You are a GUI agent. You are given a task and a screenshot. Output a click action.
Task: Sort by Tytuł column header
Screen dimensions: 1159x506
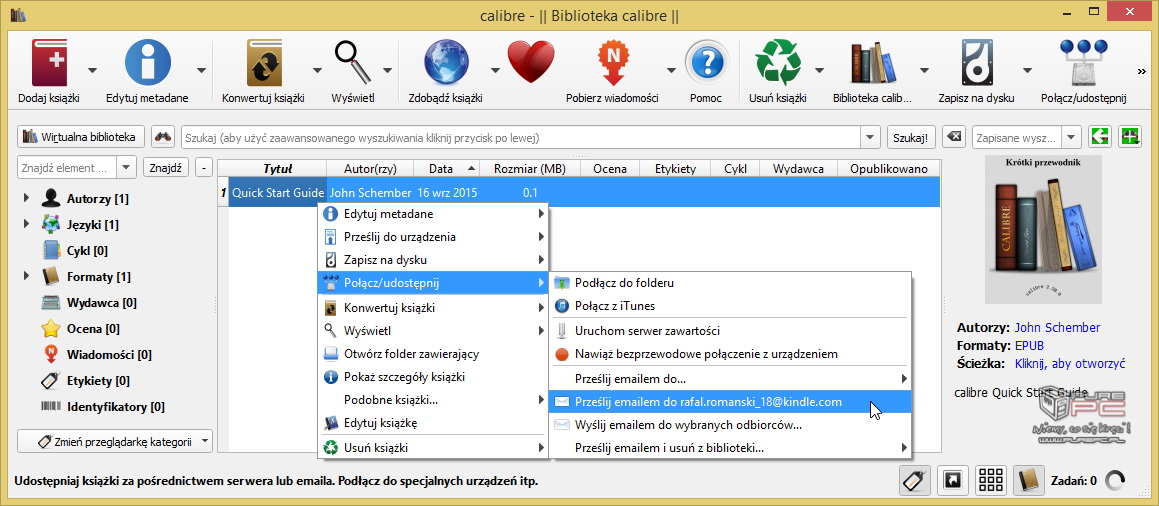[277, 168]
